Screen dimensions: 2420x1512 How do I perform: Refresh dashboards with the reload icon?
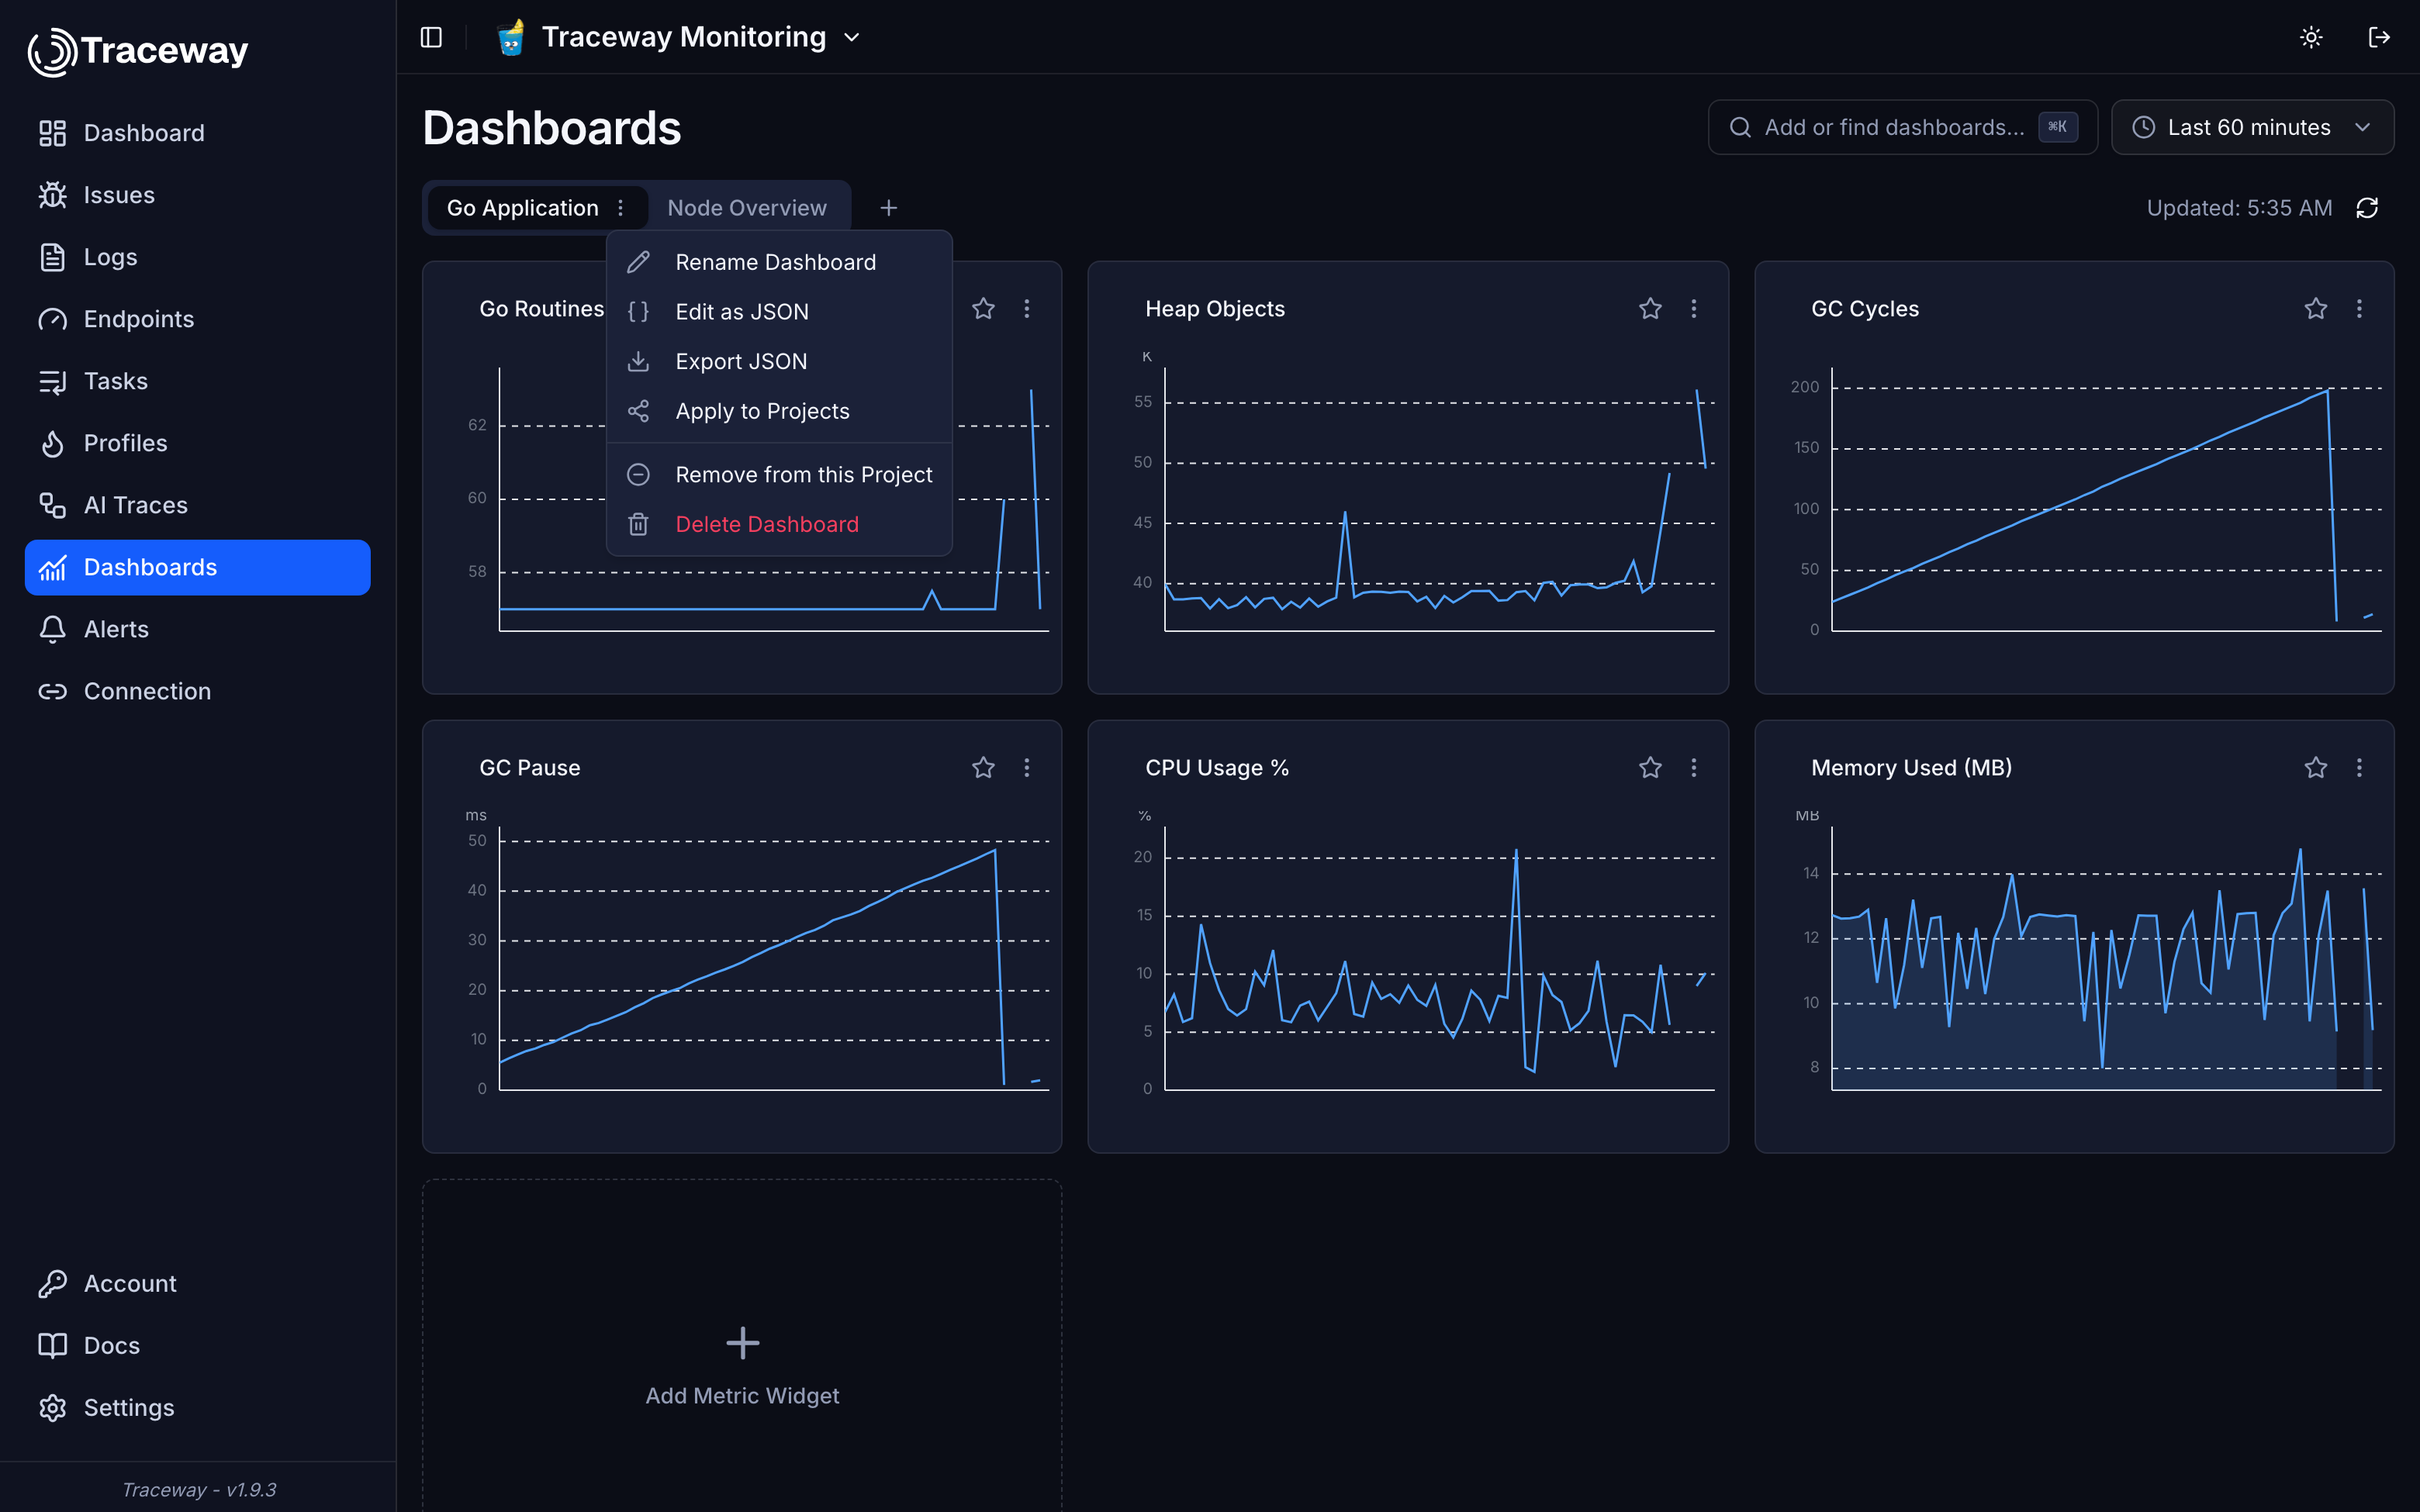click(x=2367, y=208)
